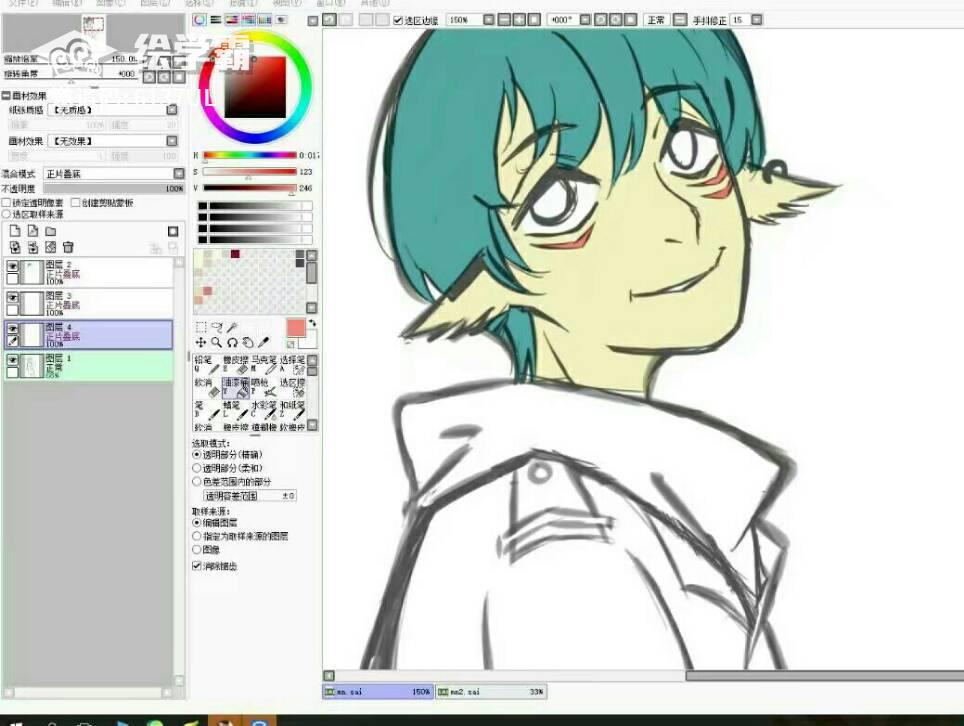Choose the 水彩笔 watercolor brush
964x726 pixels.
point(264,410)
